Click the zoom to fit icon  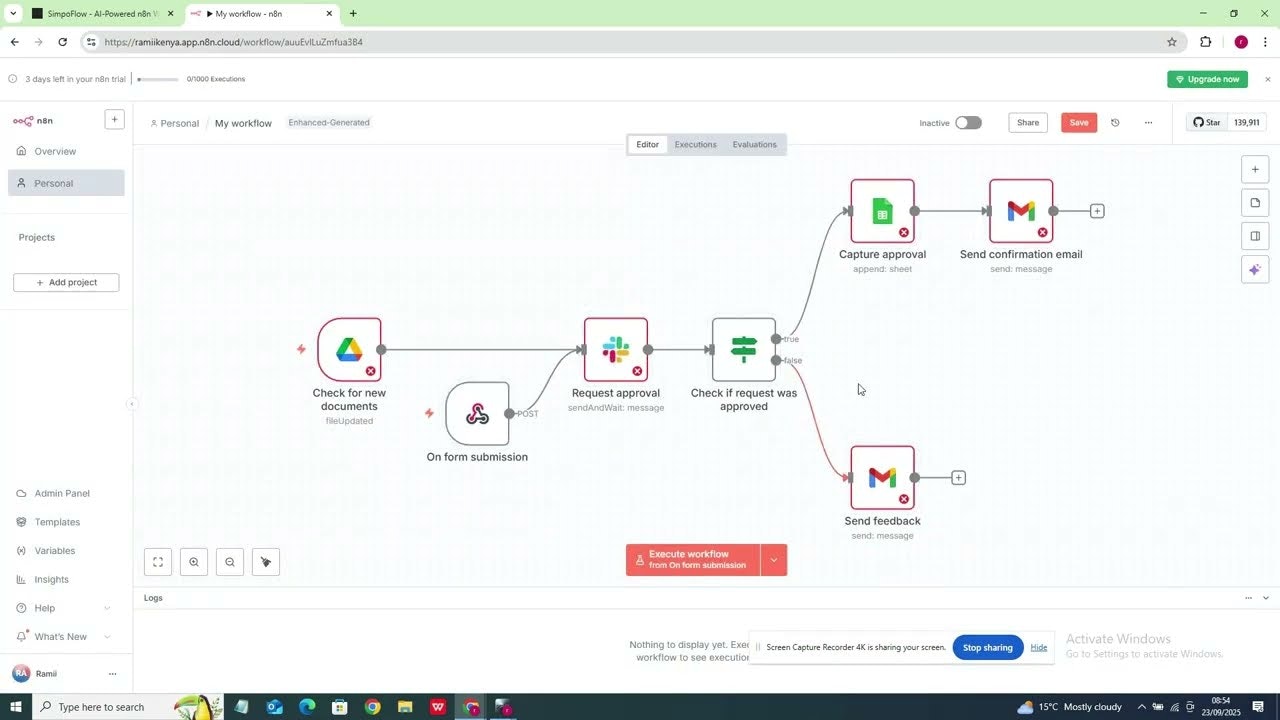[x=158, y=562]
